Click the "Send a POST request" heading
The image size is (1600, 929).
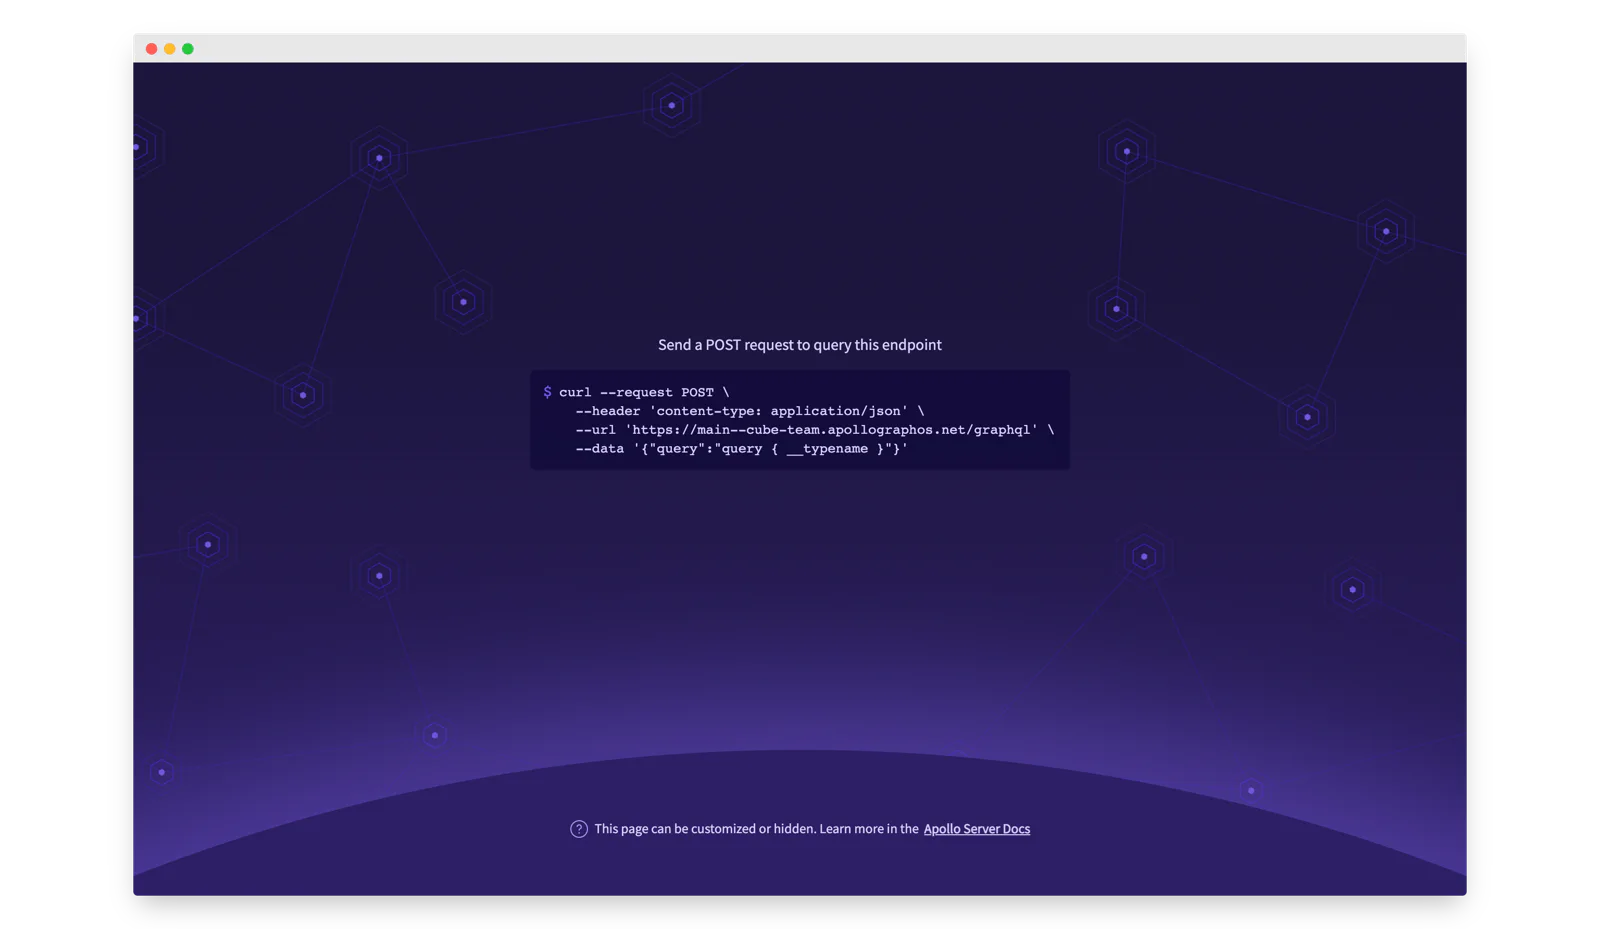[800, 345]
